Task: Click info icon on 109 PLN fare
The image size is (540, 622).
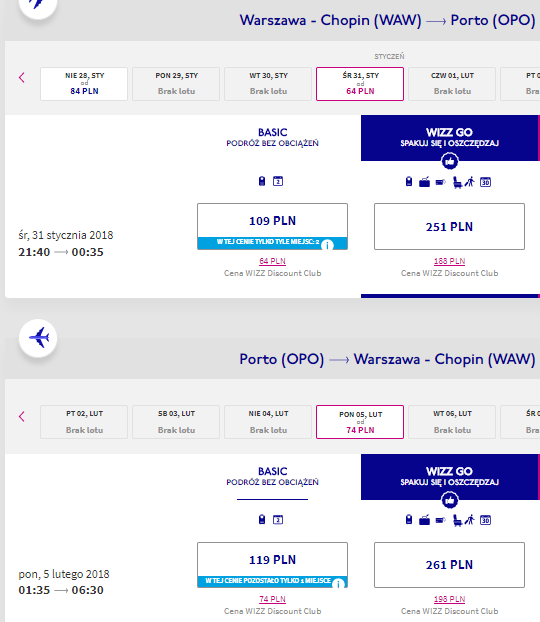Action: 327,245
